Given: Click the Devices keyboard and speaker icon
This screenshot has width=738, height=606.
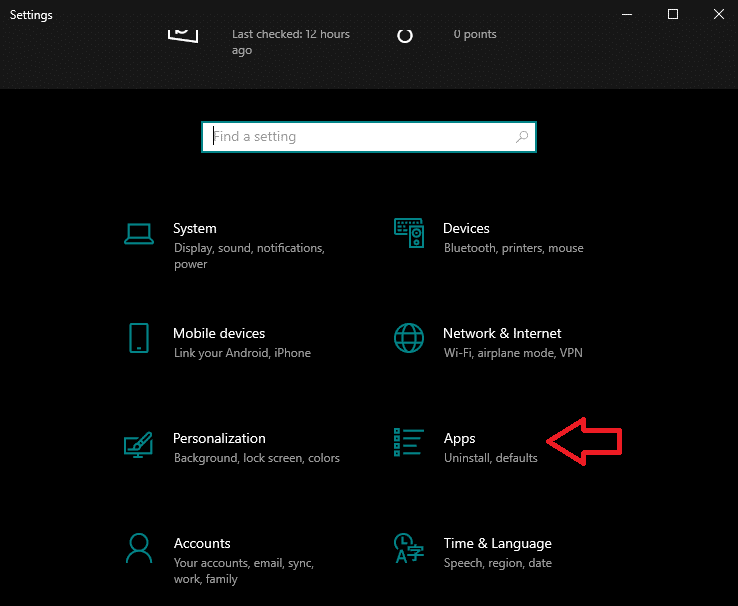Looking at the screenshot, I should click(409, 233).
